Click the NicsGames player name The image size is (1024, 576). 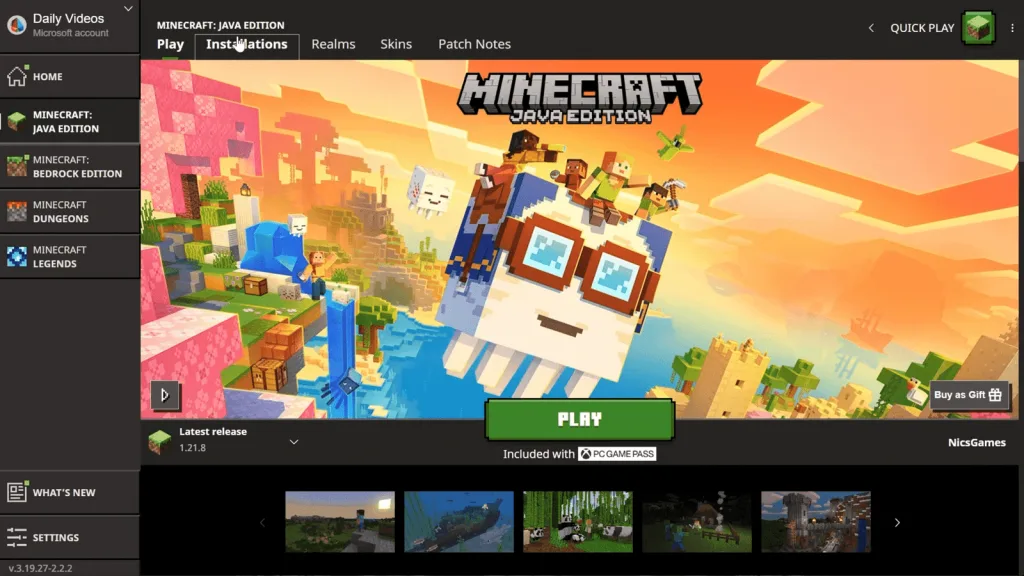click(x=976, y=443)
